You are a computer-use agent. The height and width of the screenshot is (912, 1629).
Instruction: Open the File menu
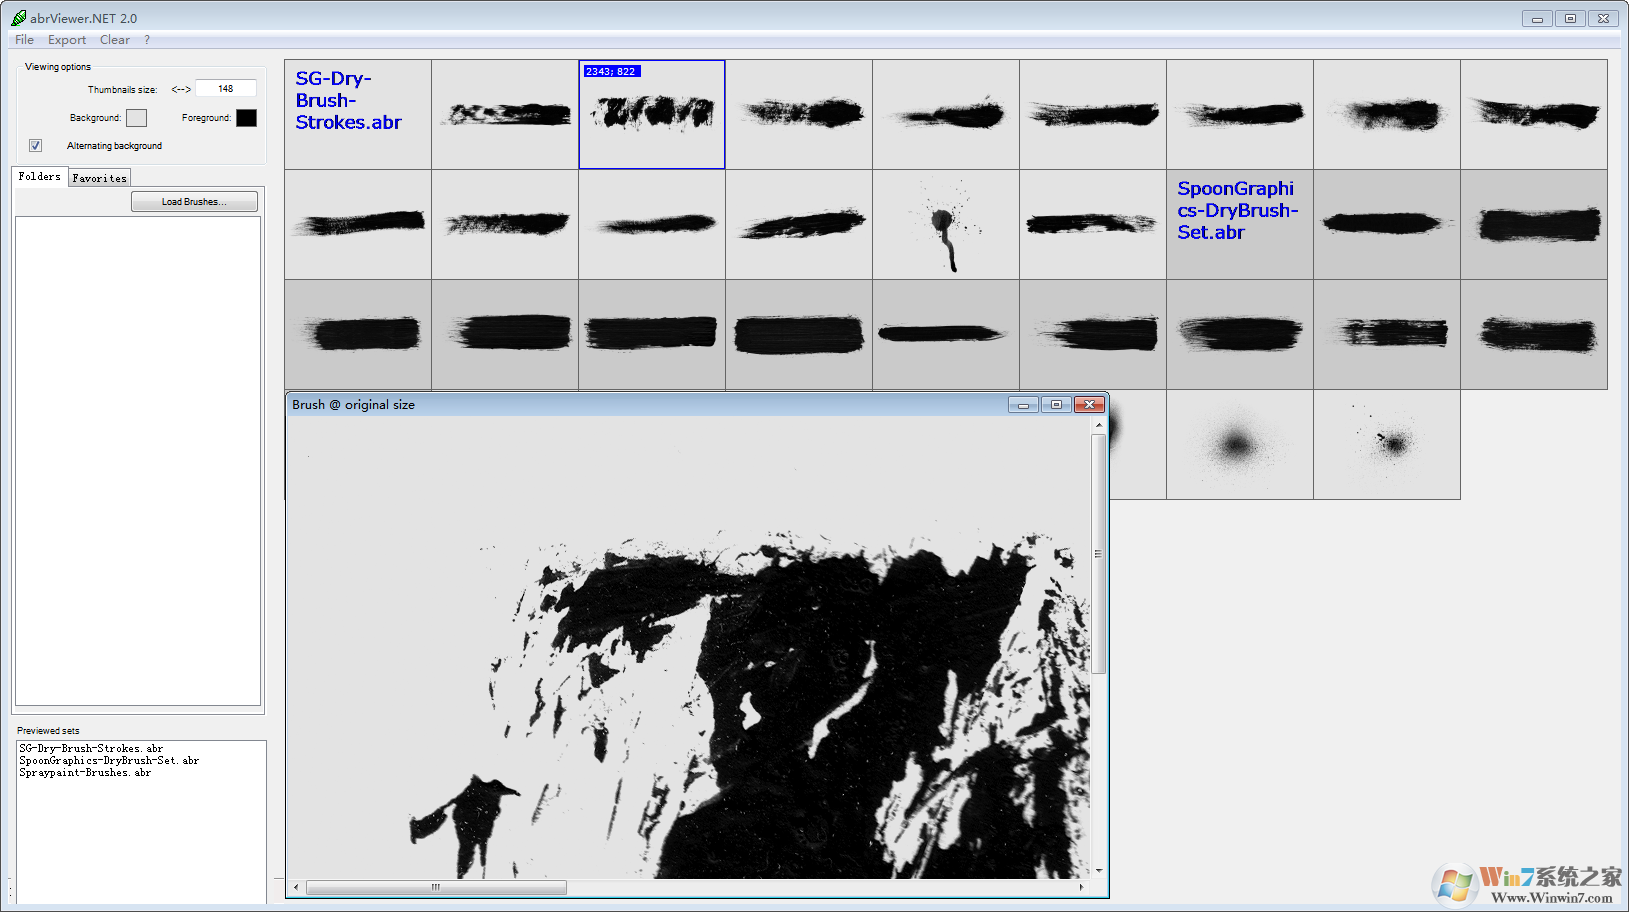[x=24, y=40]
